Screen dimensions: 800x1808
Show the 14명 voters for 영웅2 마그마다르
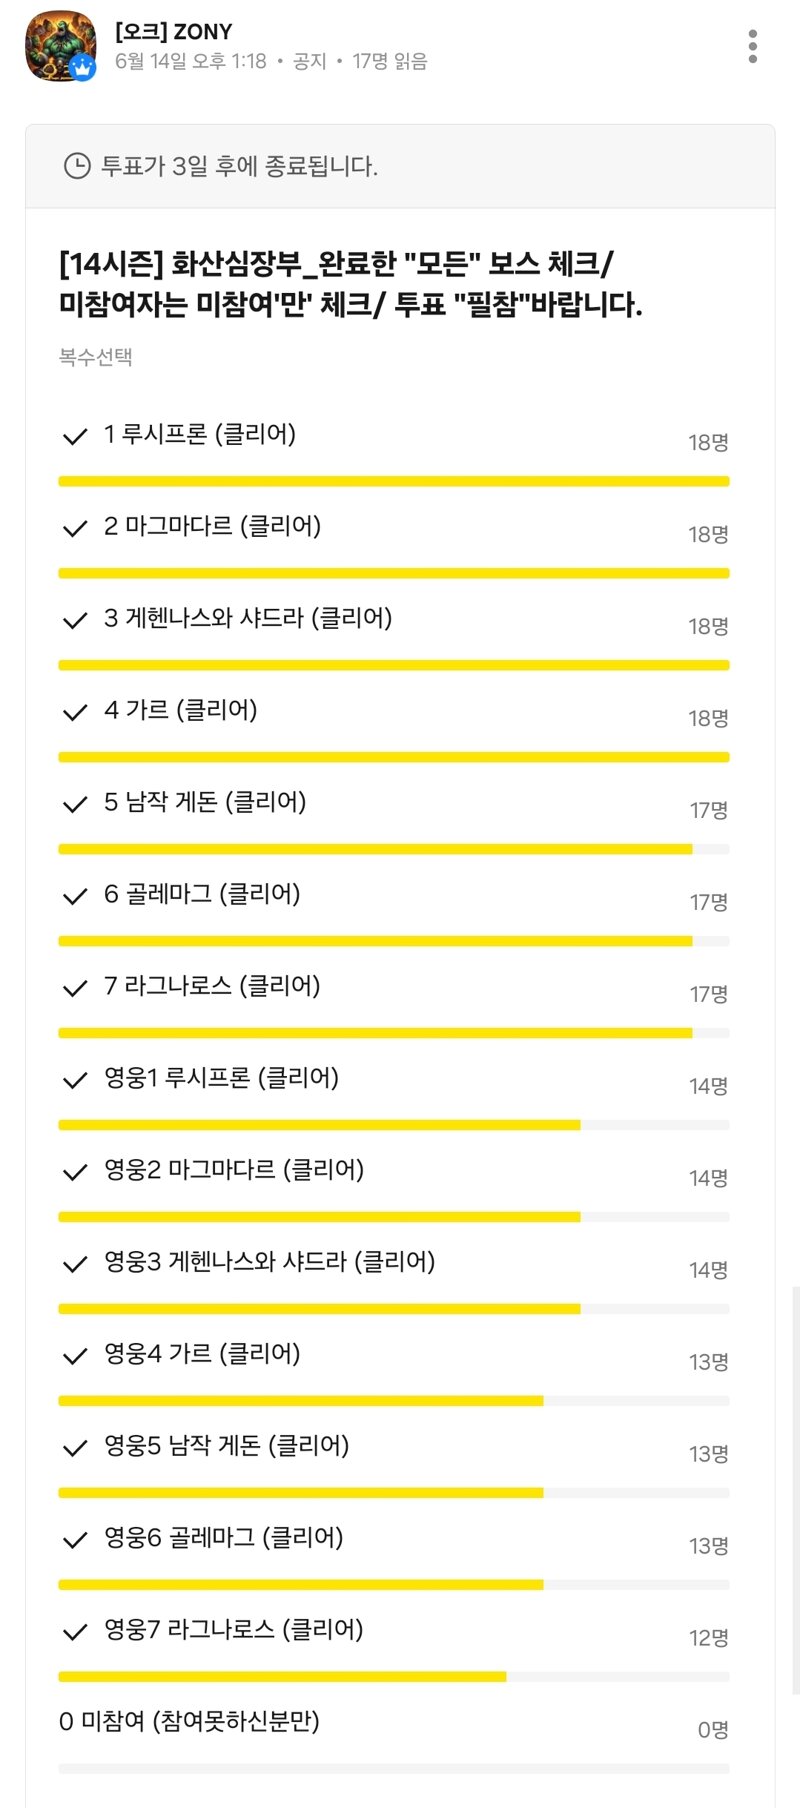tap(708, 1178)
